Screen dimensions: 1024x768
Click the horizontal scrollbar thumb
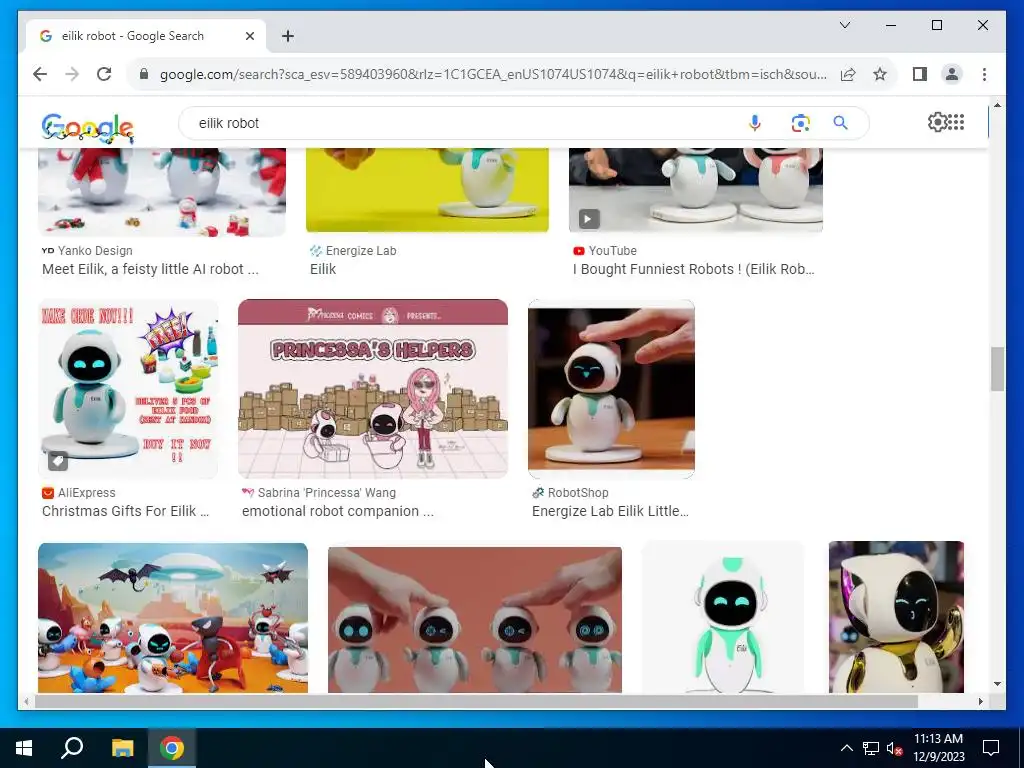(476, 701)
